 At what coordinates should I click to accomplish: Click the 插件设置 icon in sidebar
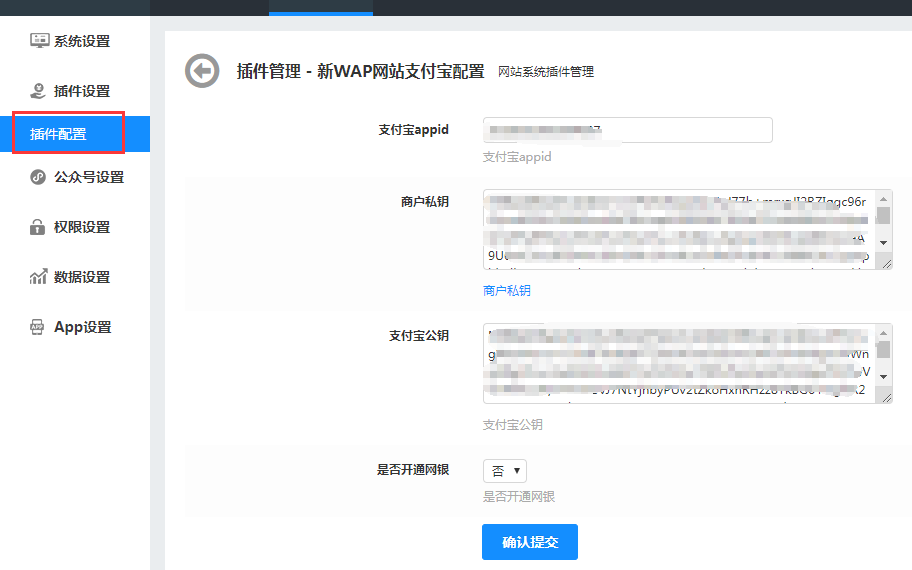tap(39, 91)
